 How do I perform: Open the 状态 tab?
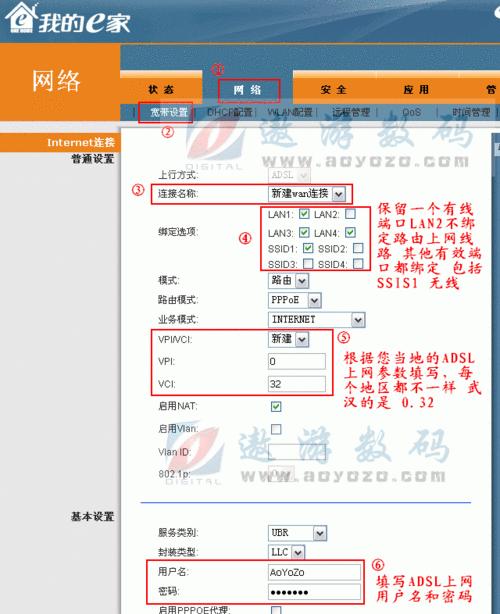coord(161,89)
